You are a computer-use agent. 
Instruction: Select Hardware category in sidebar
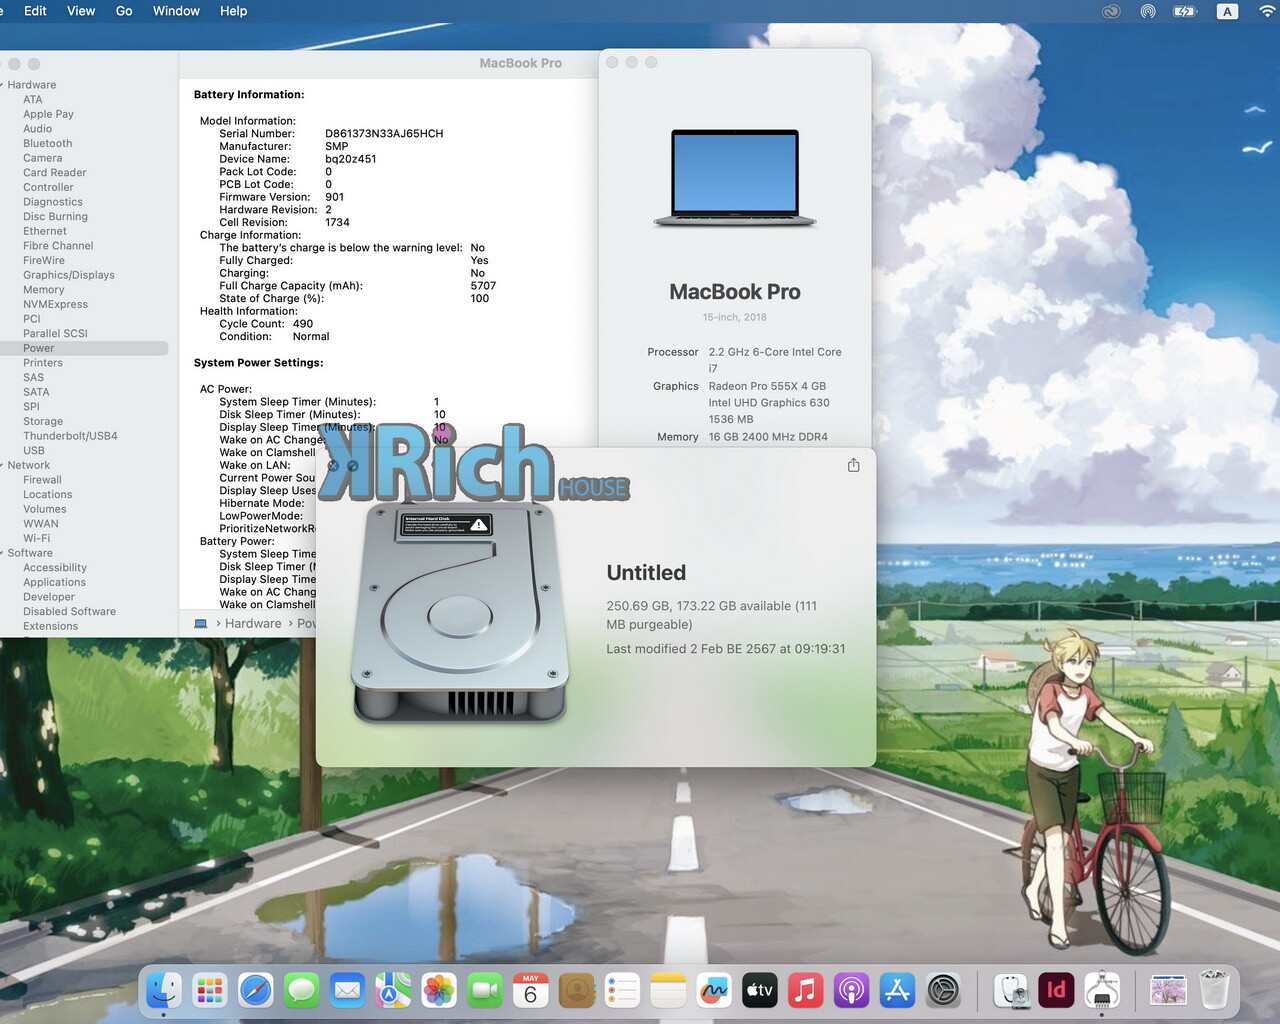[x=32, y=85]
